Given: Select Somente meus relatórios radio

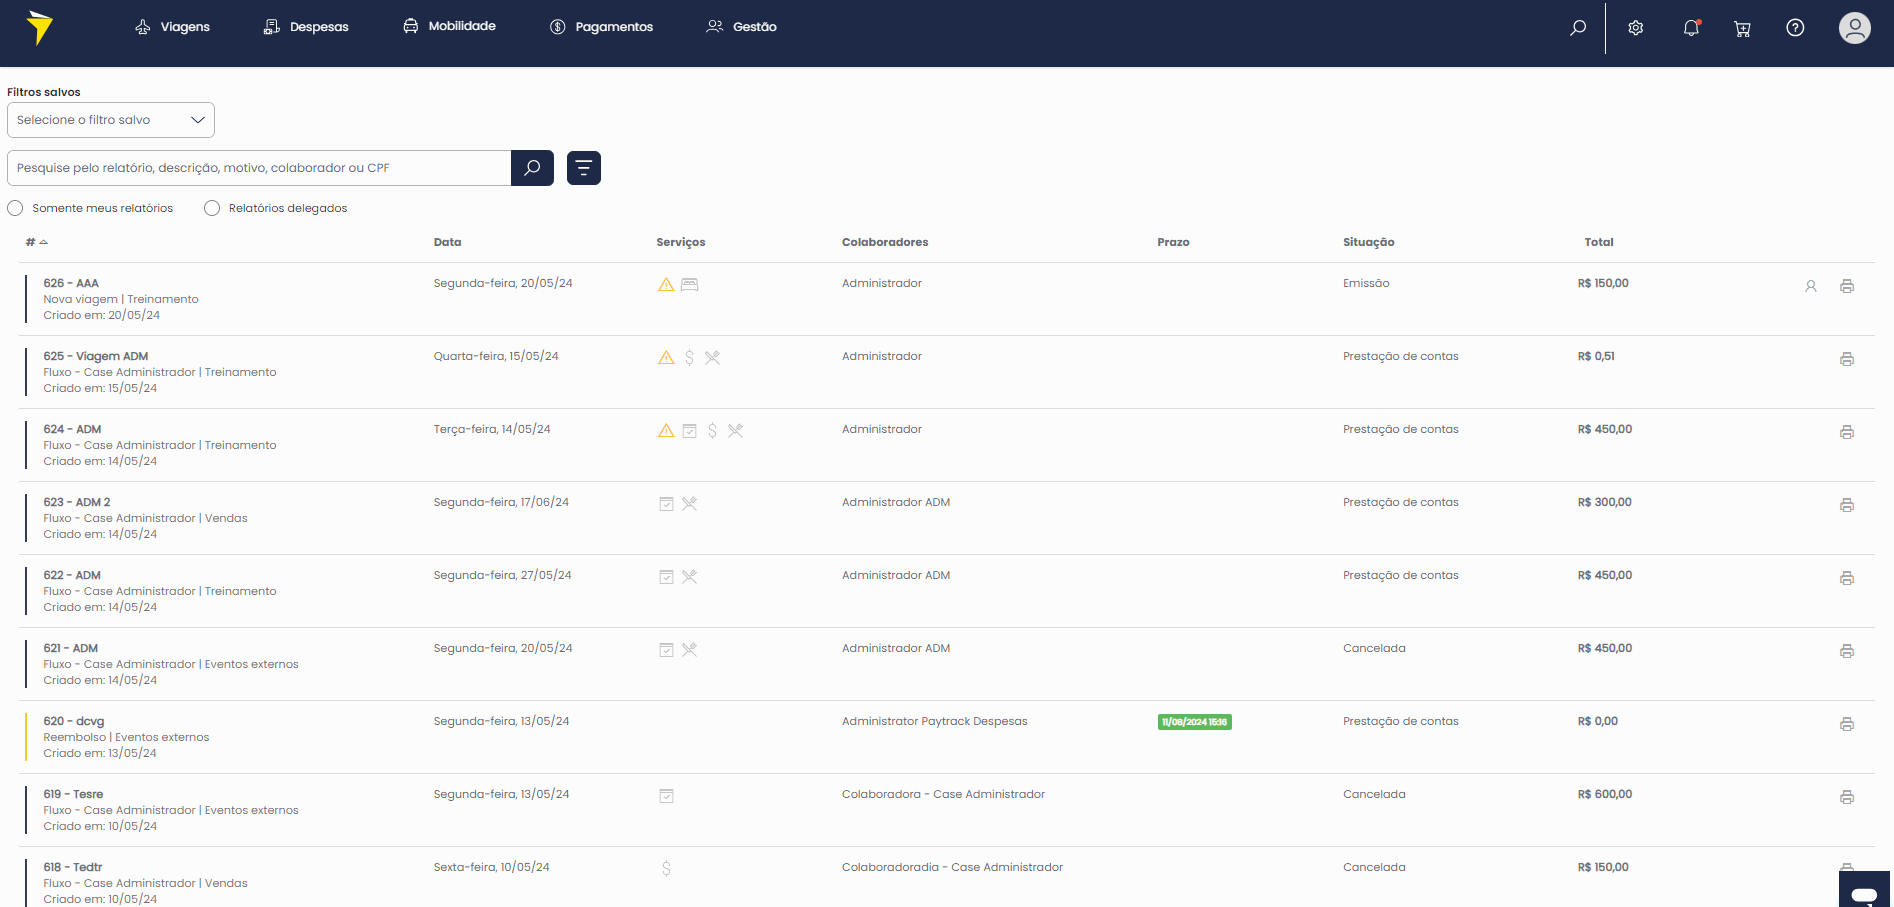Looking at the screenshot, I should [x=15, y=208].
